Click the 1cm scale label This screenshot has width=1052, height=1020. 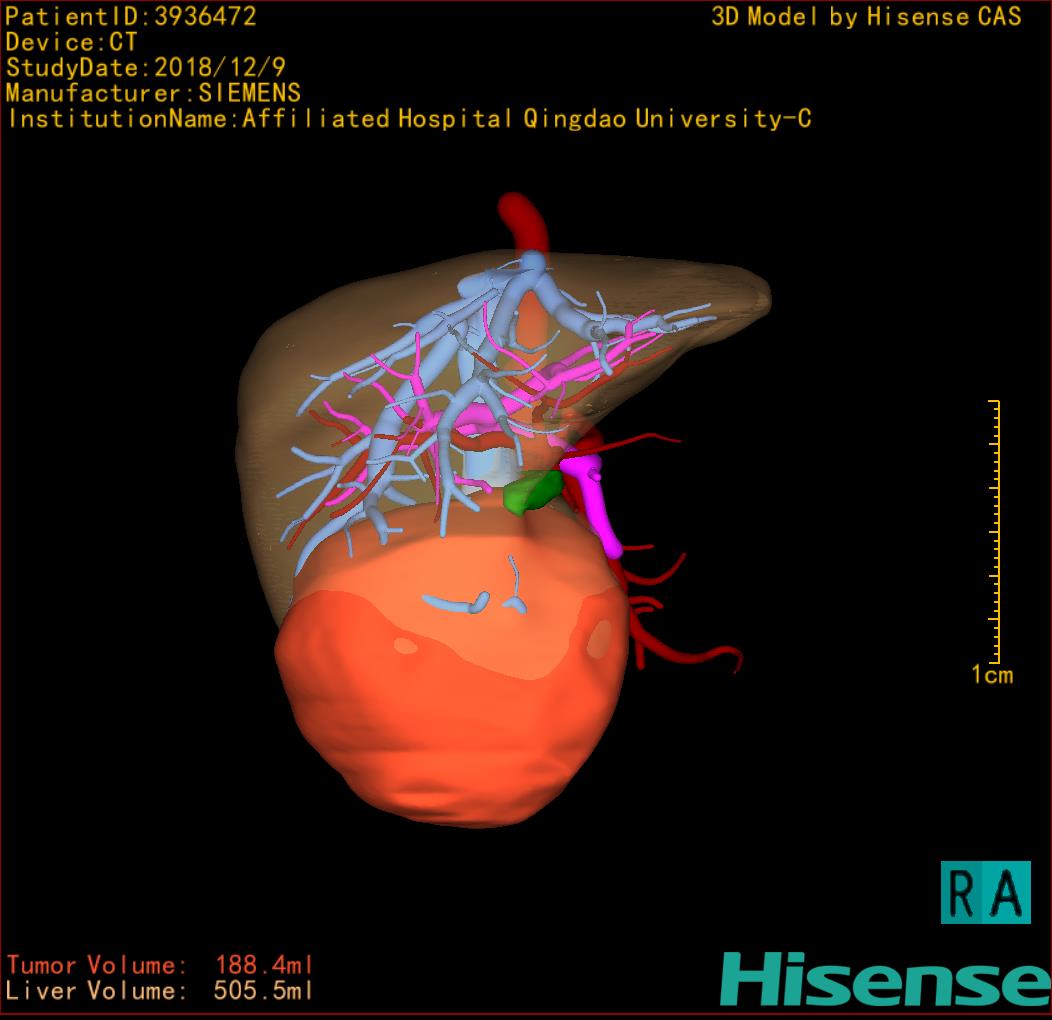pyautogui.click(x=991, y=675)
